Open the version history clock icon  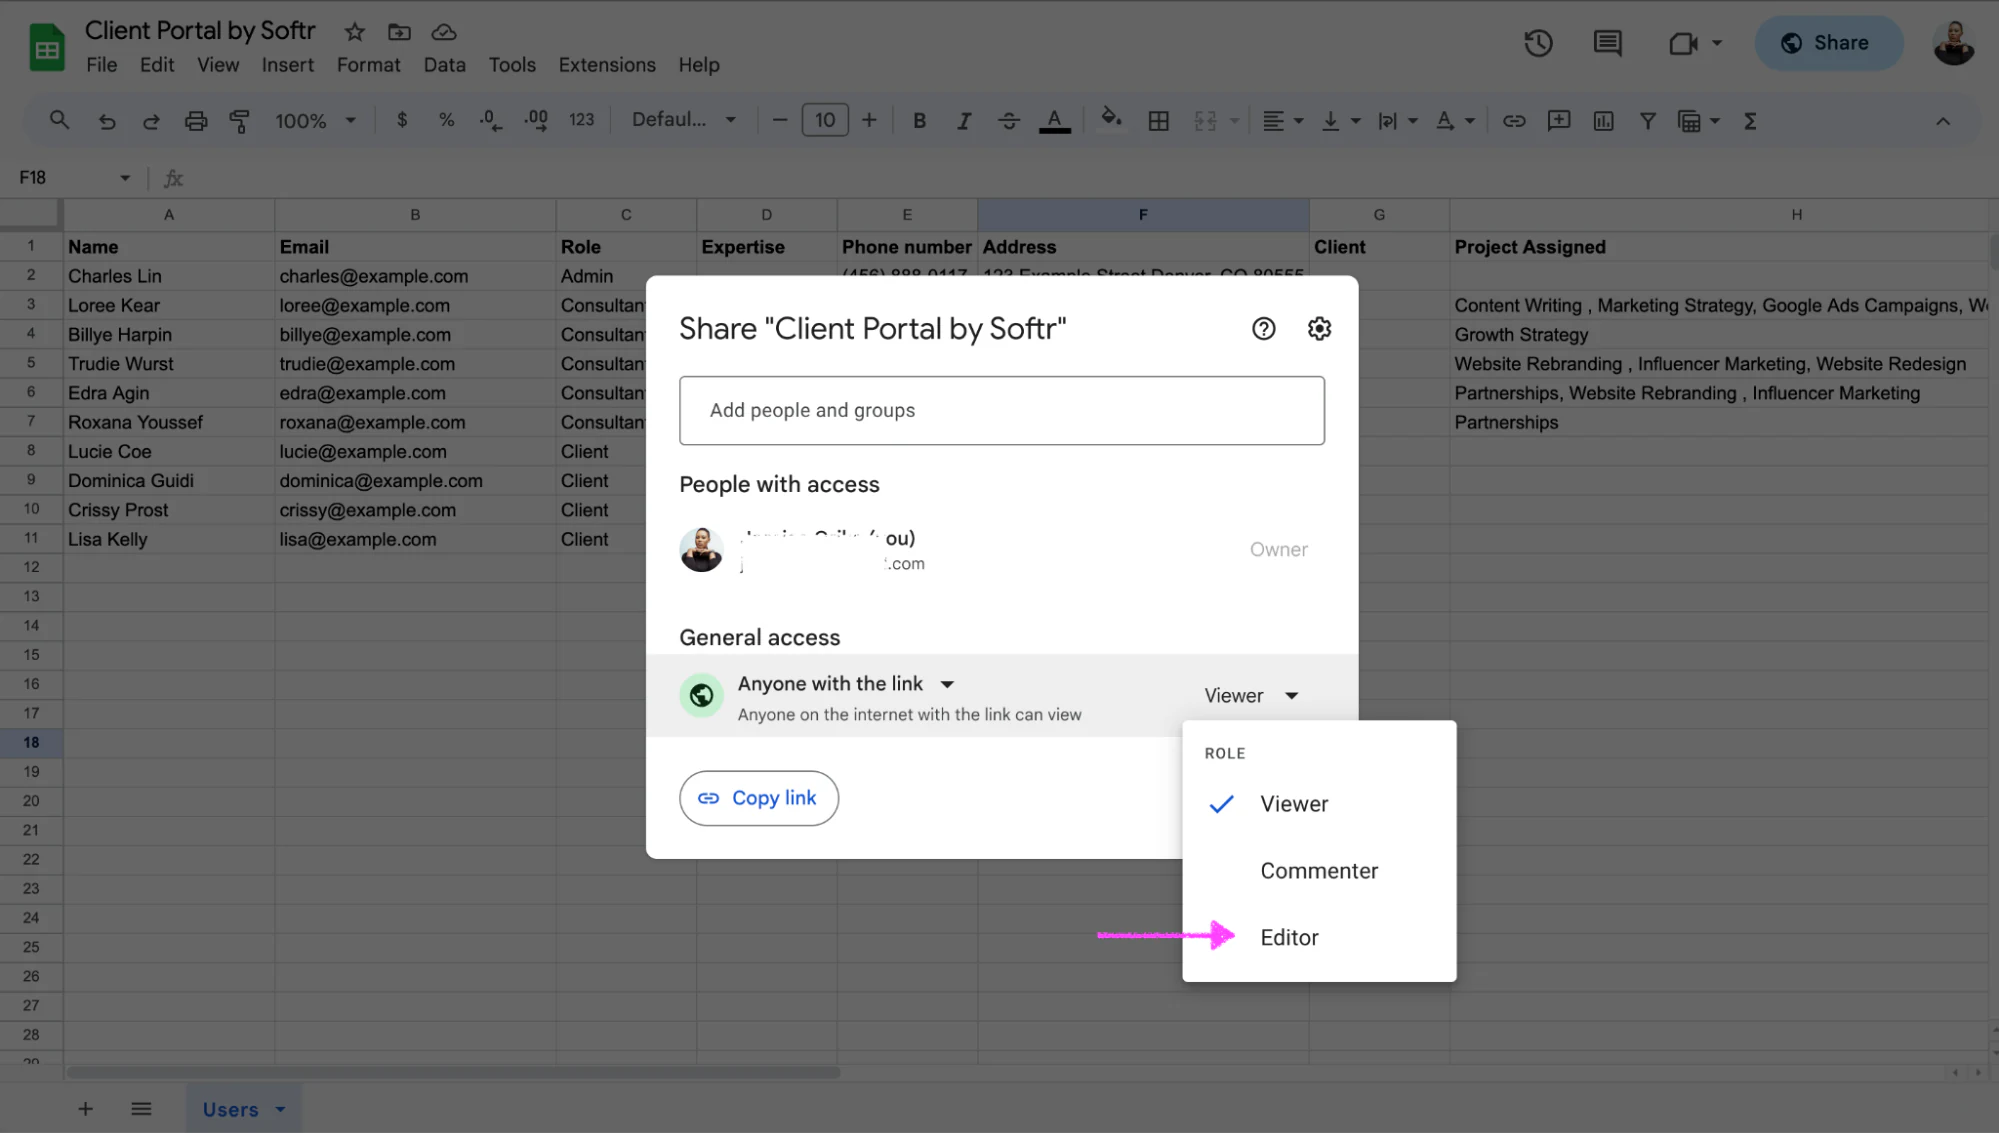[1538, 43]
